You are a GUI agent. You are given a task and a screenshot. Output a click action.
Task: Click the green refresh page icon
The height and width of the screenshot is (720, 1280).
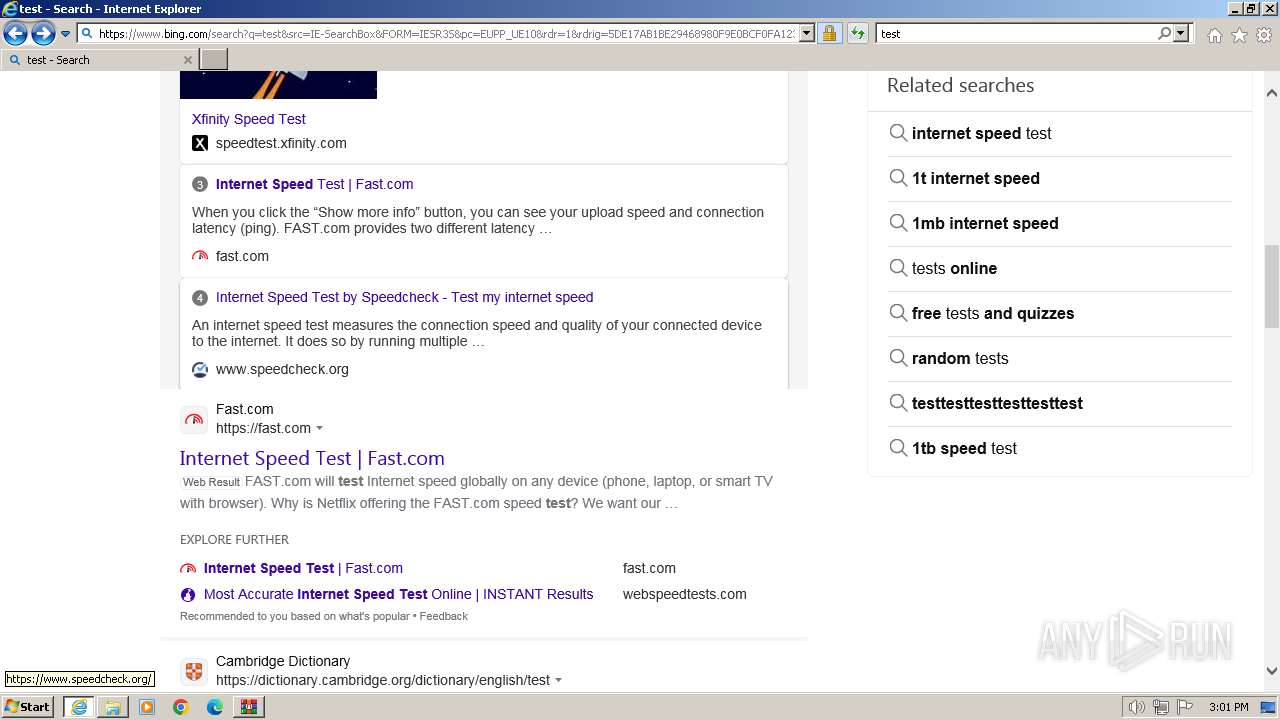[858, 33]
